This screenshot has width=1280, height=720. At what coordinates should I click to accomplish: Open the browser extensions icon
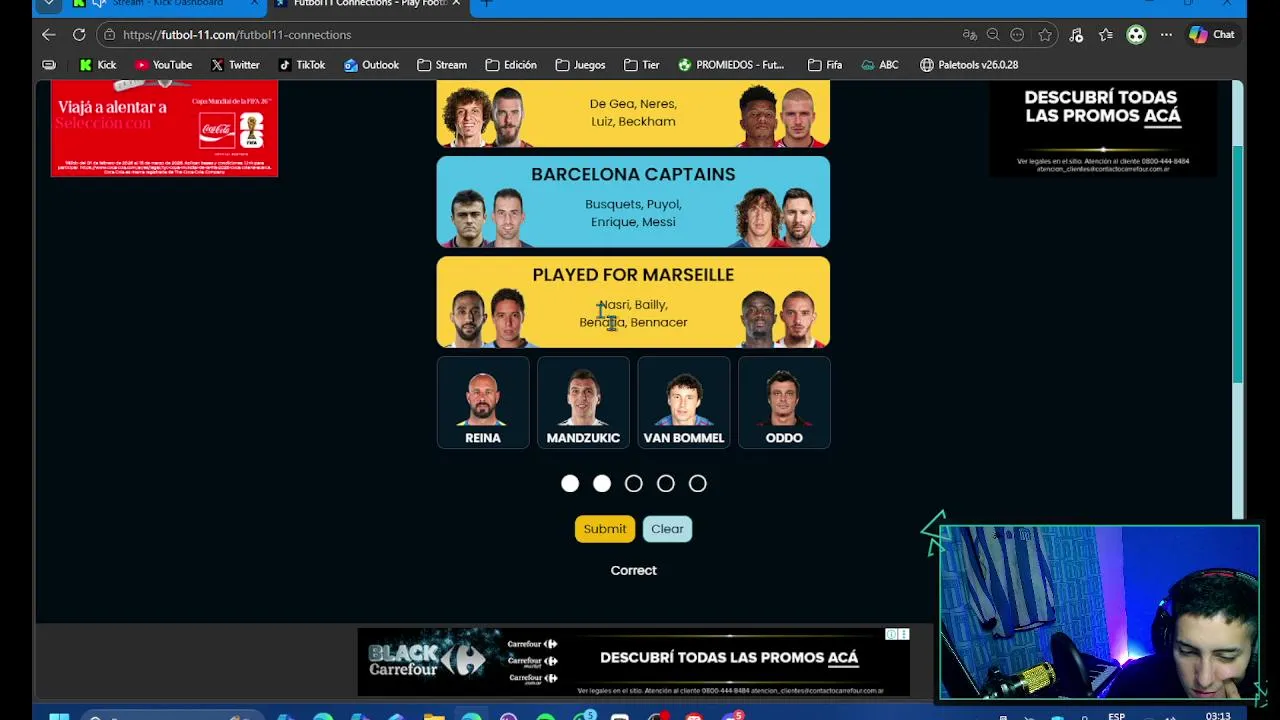(1076, 34)
